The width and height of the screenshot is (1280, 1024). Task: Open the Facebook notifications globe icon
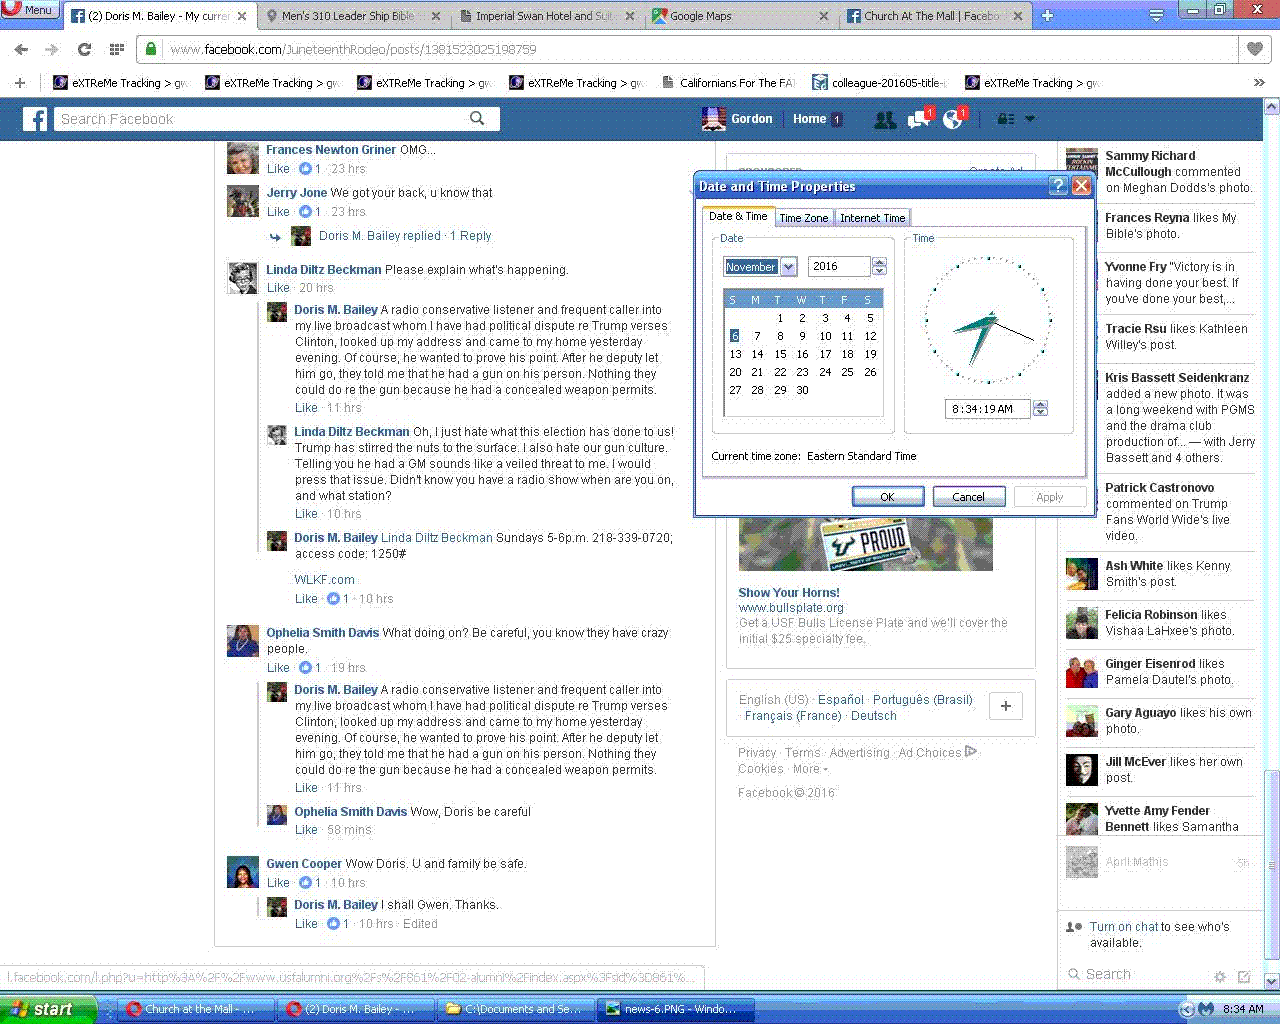952,119
